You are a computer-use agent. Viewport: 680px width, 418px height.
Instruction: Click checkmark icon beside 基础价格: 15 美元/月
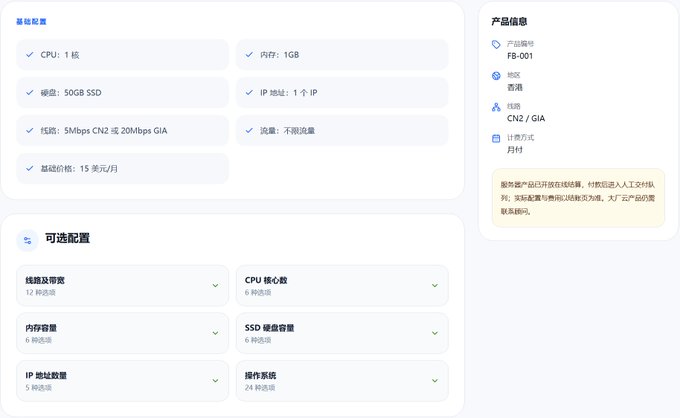(29, 168)
